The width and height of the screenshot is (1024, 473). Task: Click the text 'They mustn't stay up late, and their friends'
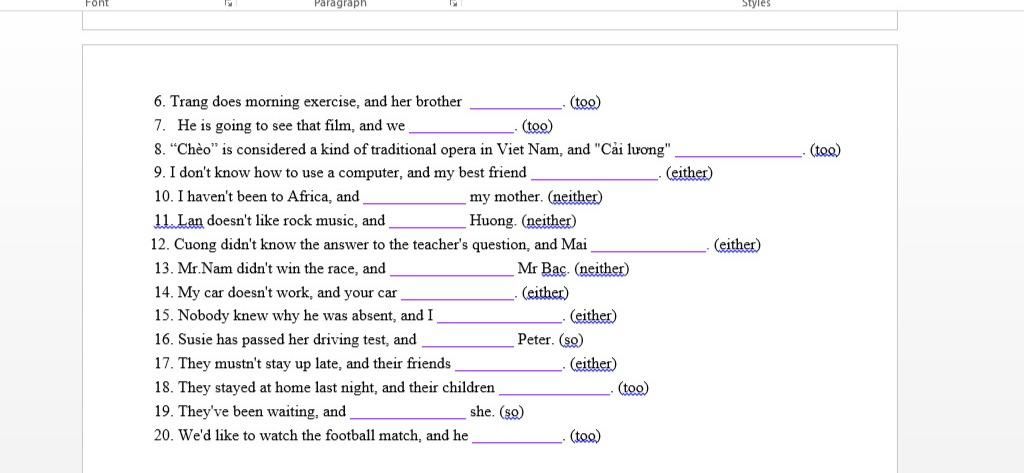point(314,363)
